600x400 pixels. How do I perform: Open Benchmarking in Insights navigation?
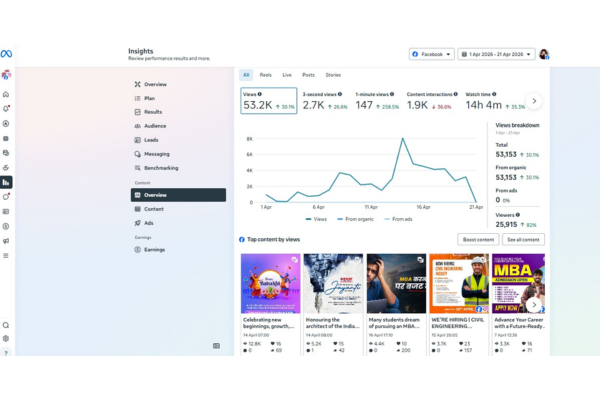pyautogui.click(x=178, y=168)
